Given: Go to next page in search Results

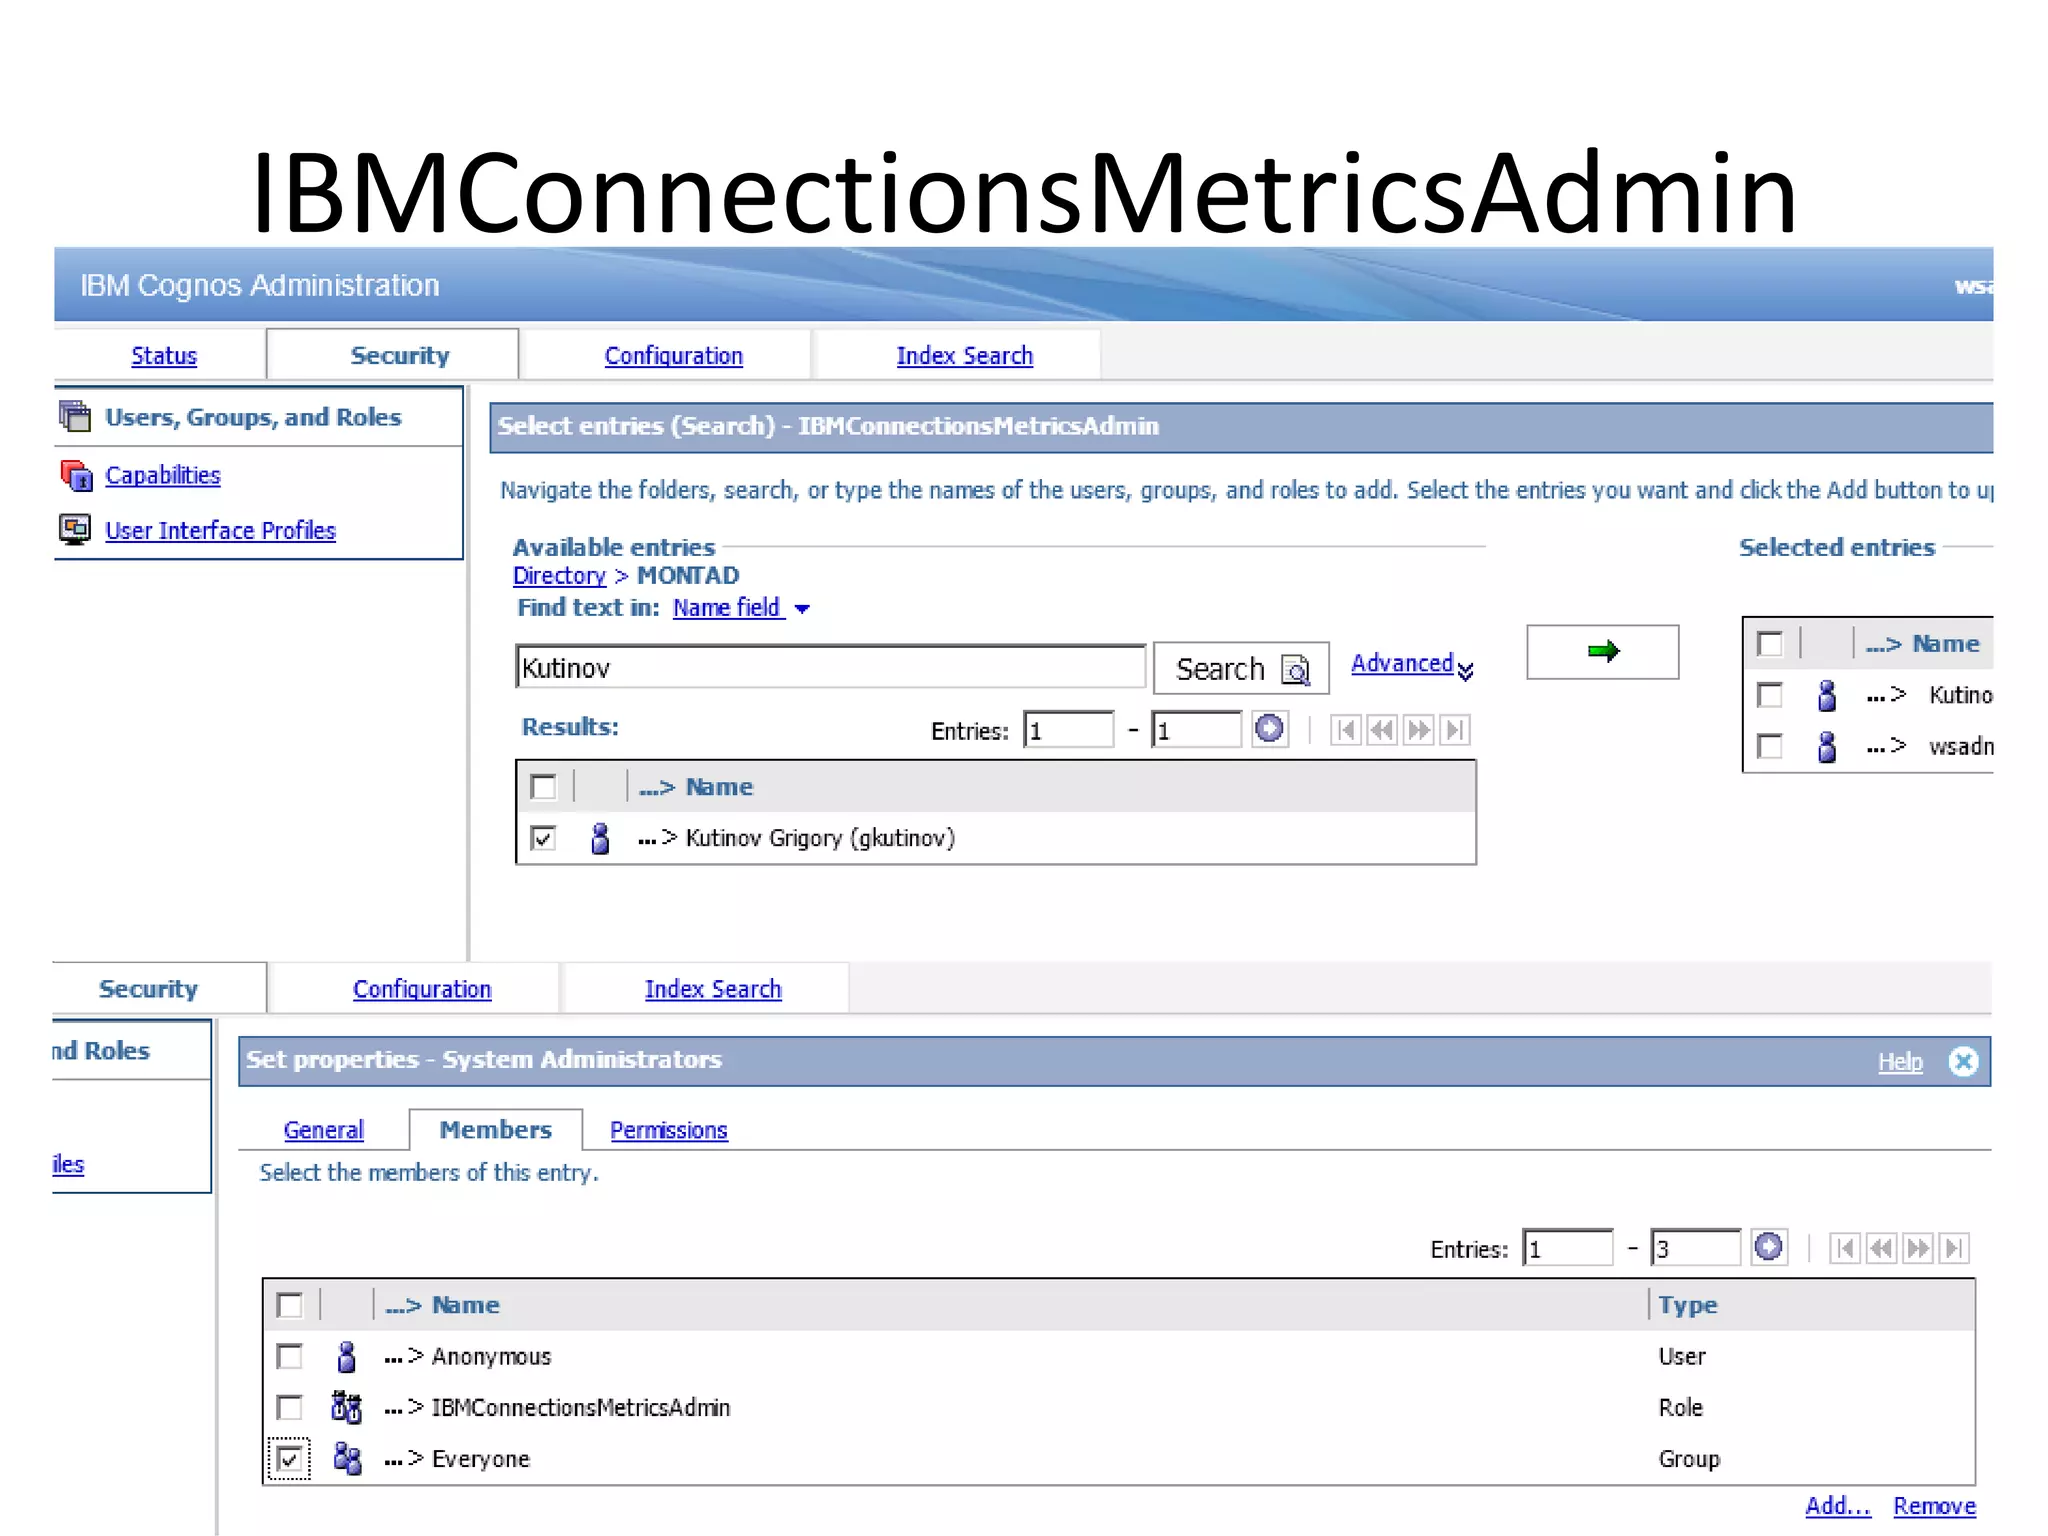Looking at the screenshot, I should click(1418, 730).
